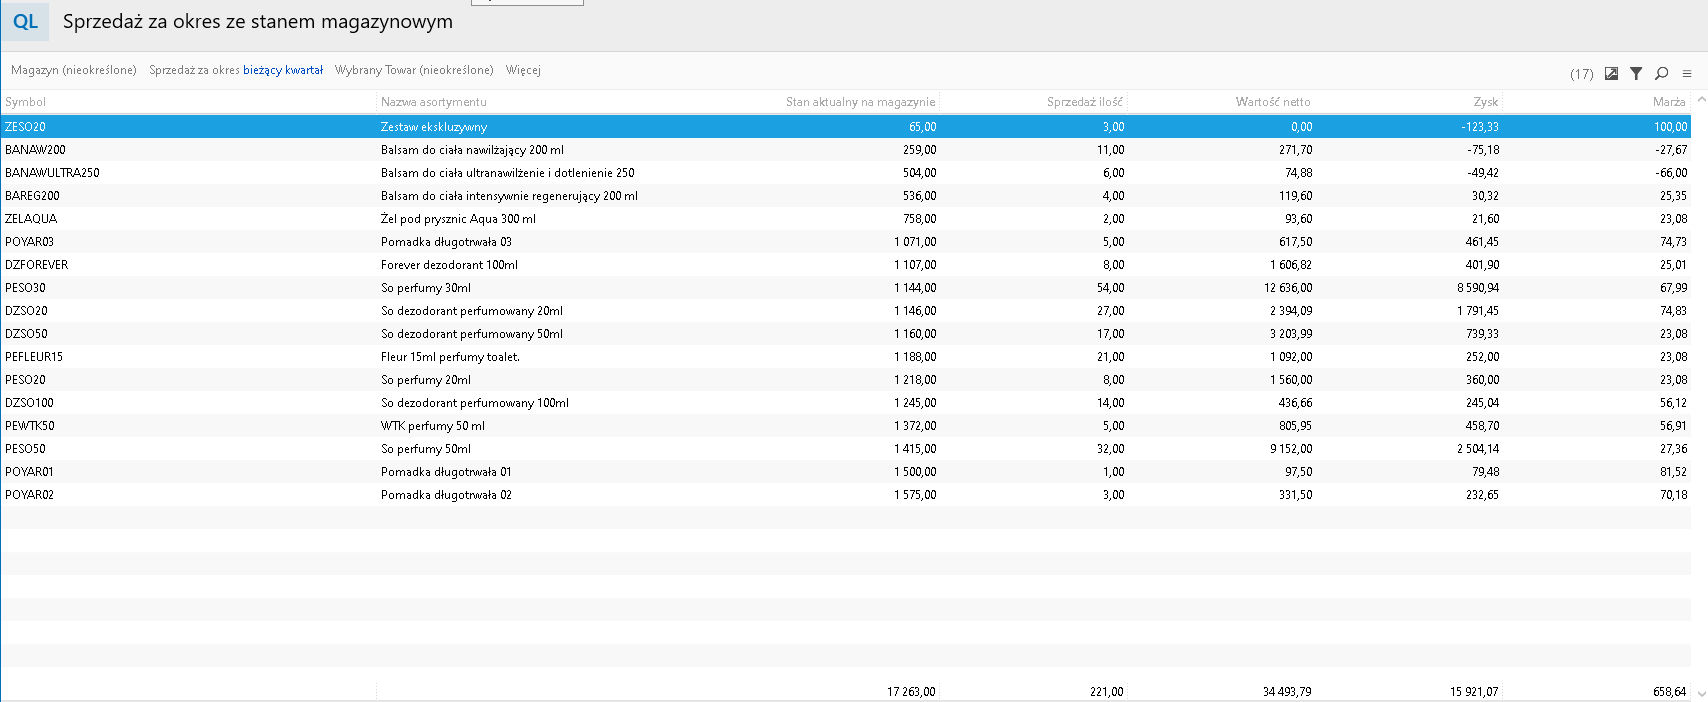Change the period 'bieżący kwartał' link
This screenshot has height=702, width=1708.
click(x=283, y=70)
